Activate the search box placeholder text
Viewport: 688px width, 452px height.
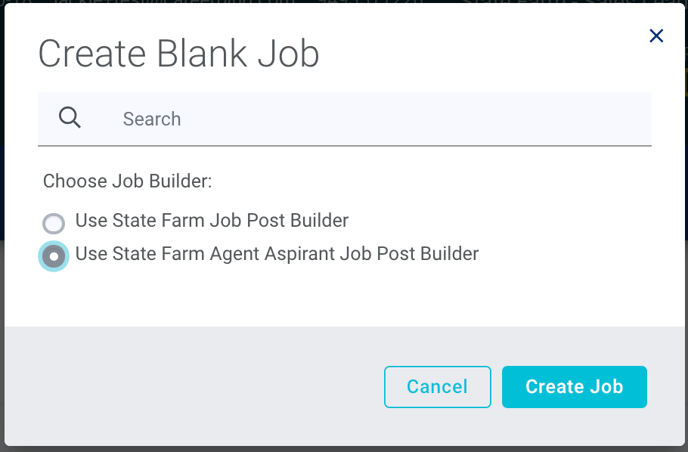(152, 119)
